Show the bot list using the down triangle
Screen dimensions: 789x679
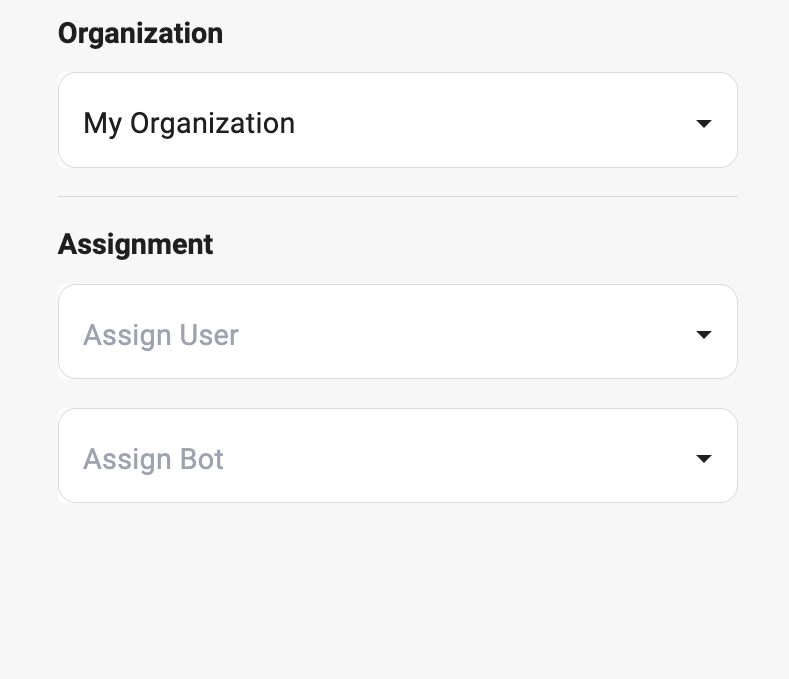tap(703, 459)
